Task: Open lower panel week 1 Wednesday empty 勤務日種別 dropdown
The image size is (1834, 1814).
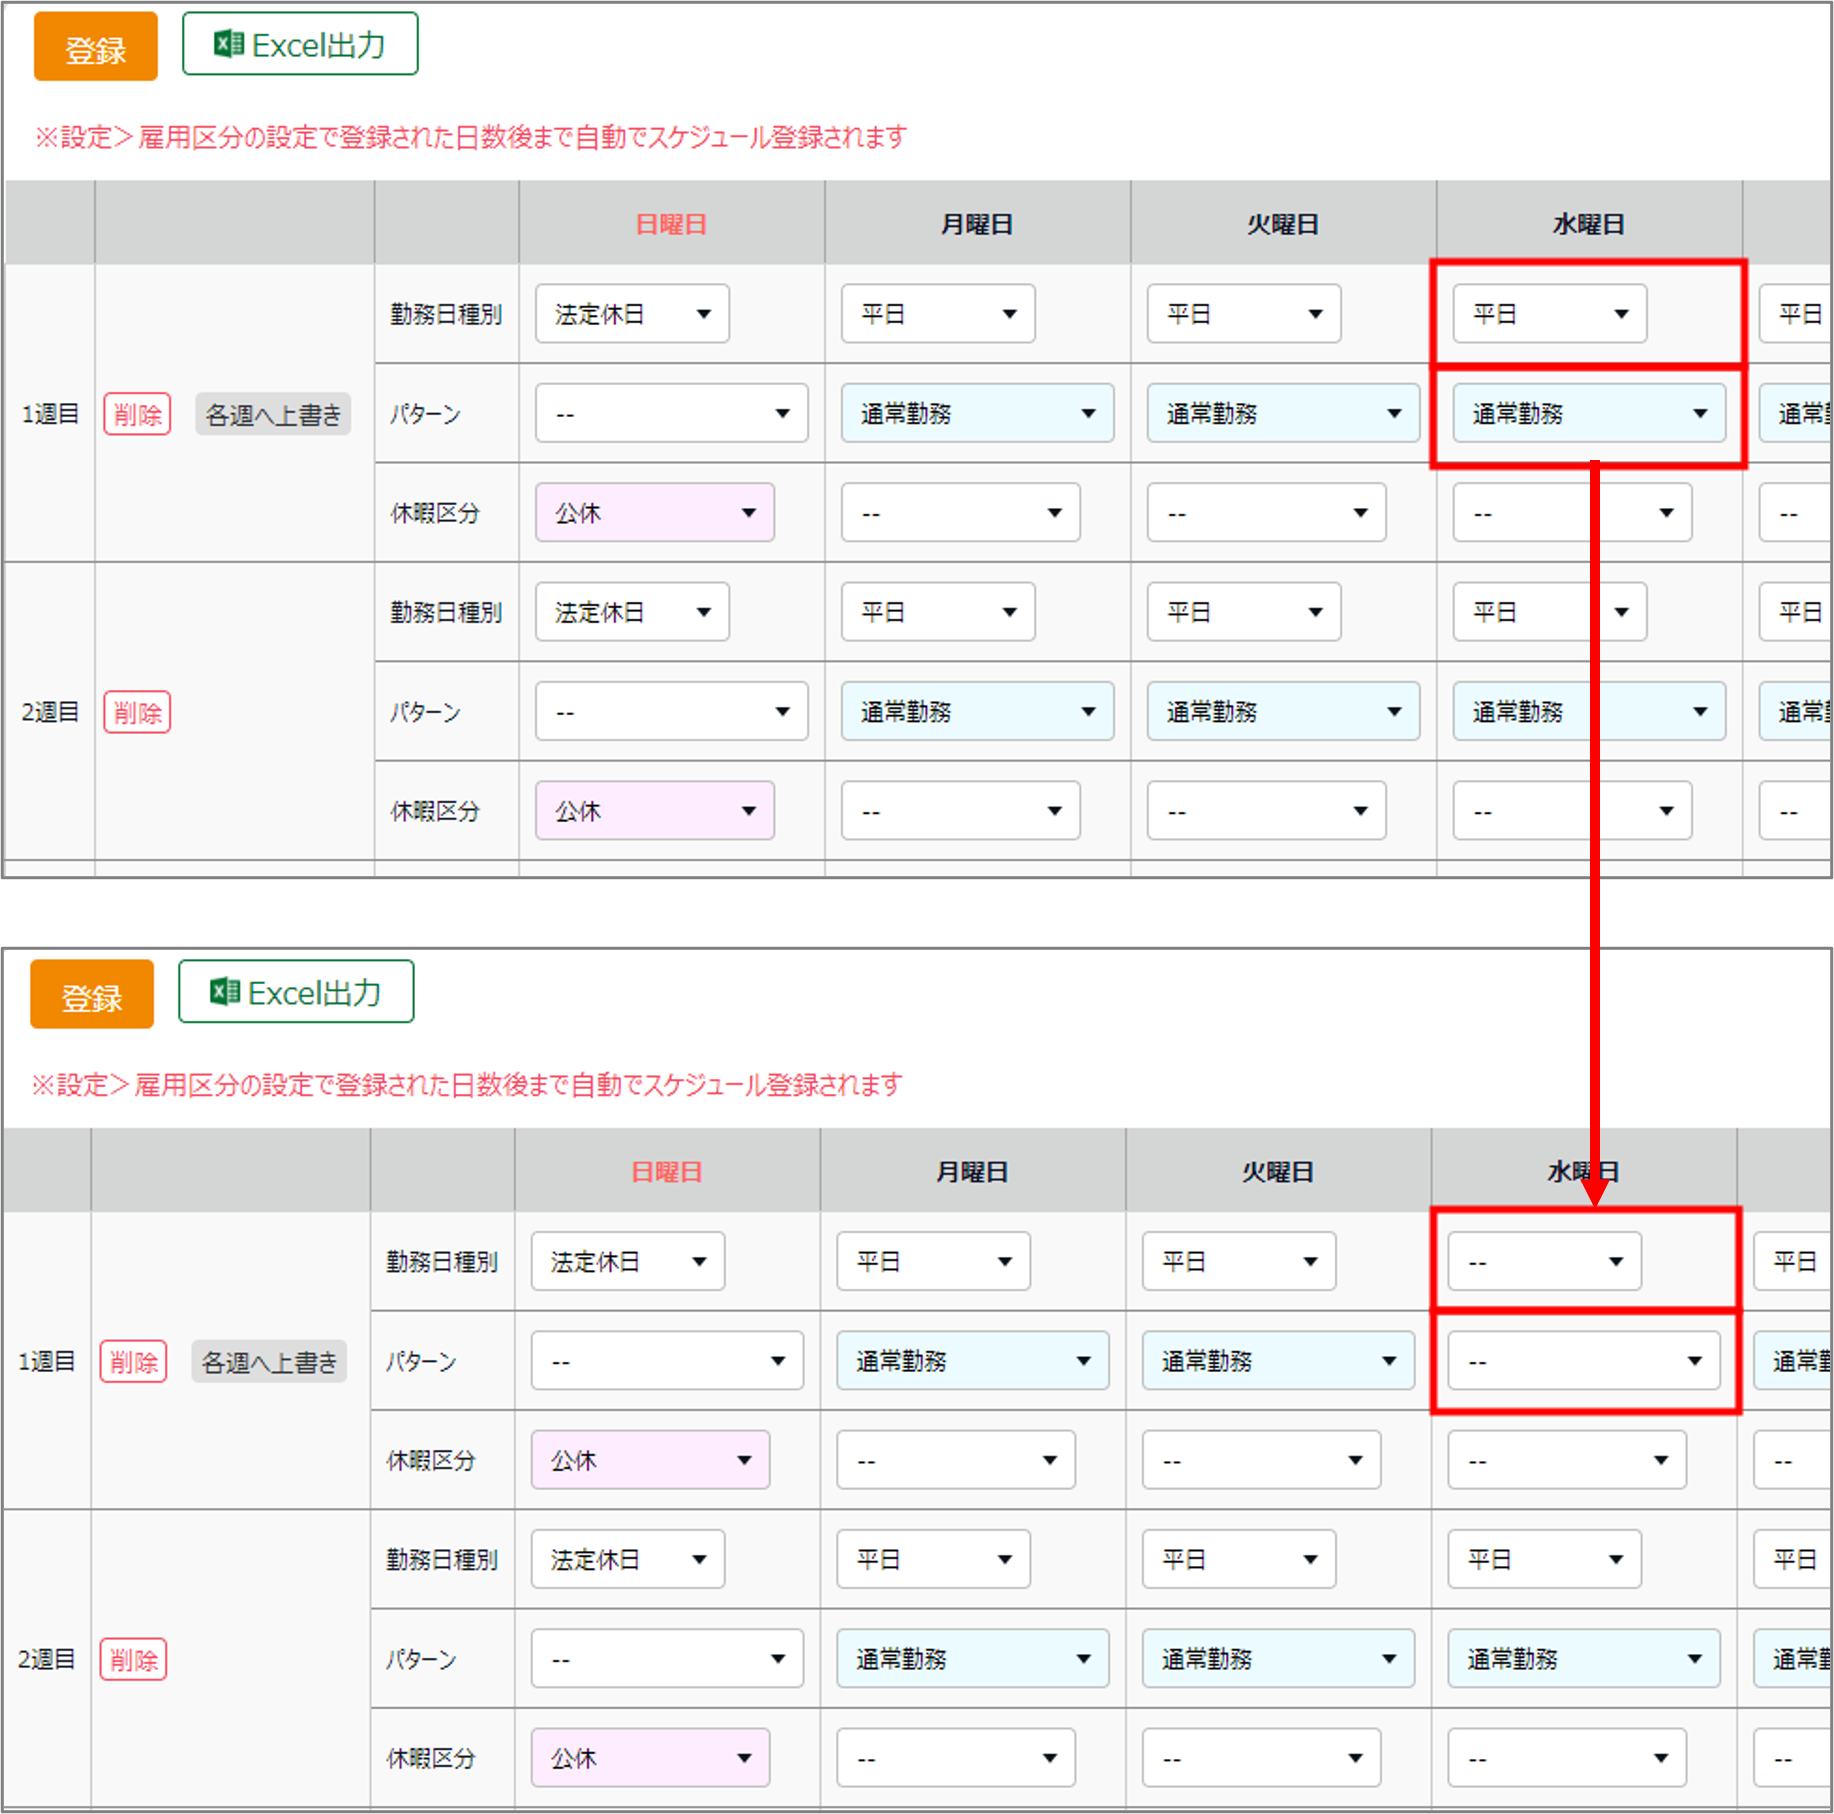Action: [1543, 1262]
